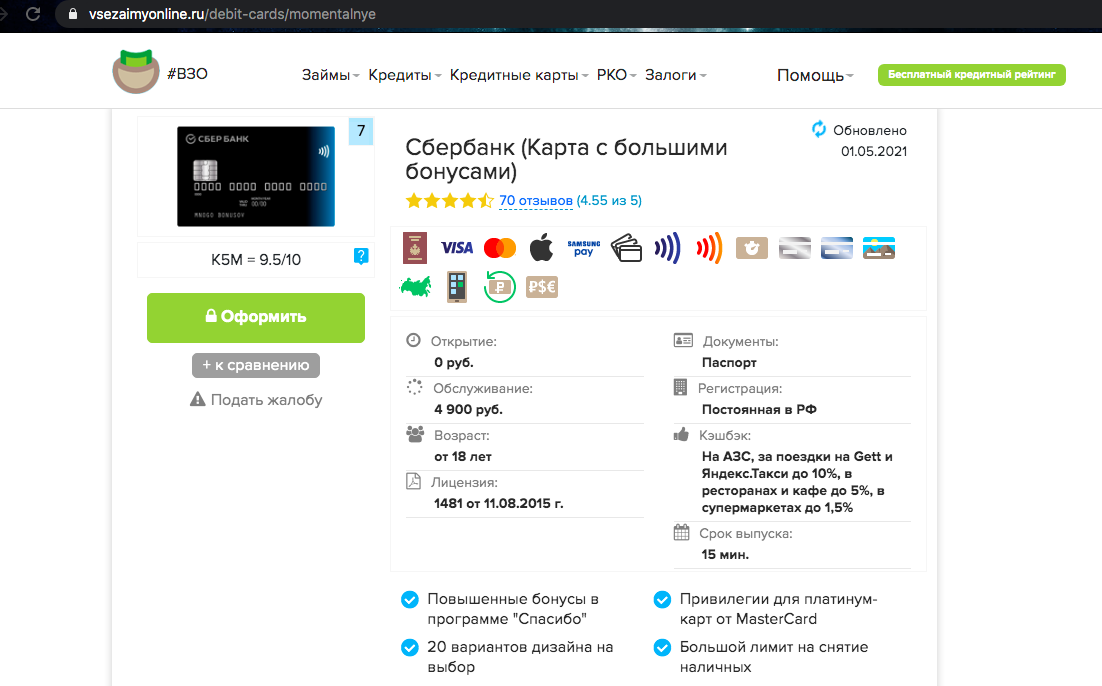The image size is (1102, 686).
Task: Click the от 18 лет age value
Action: [x=462, y=456]
